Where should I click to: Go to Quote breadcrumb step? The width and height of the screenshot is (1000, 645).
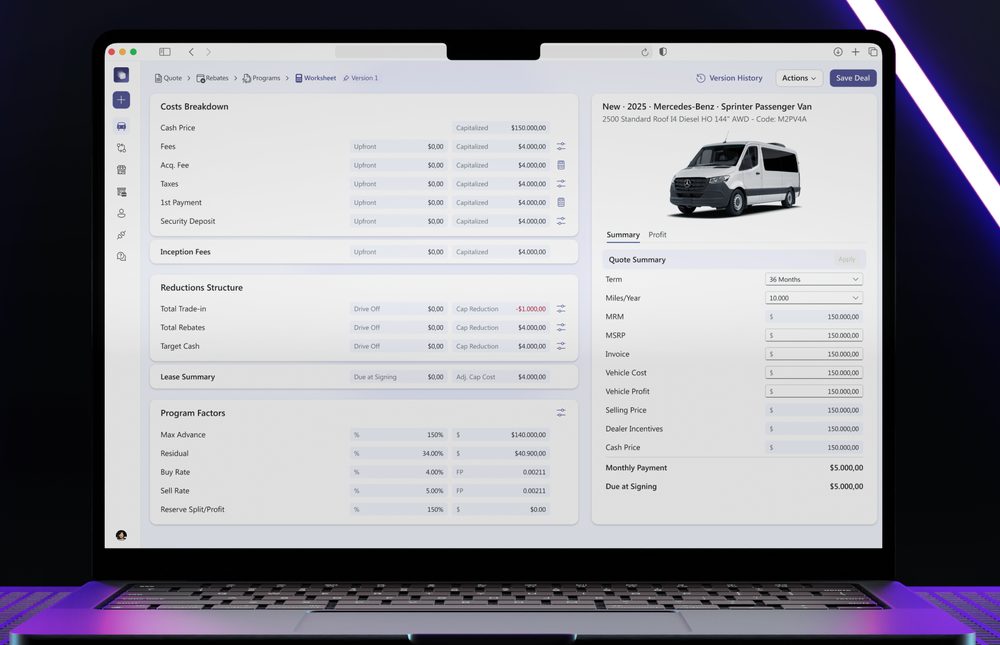point(168,78)
